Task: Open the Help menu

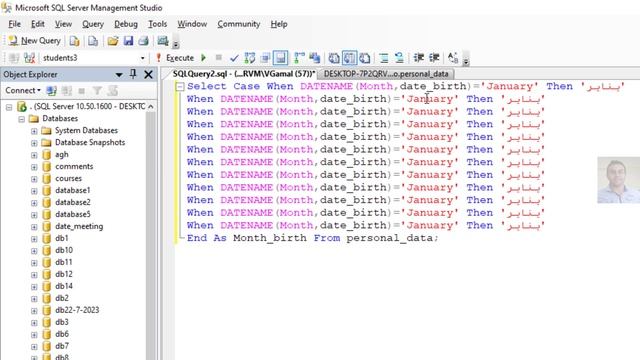Action: point(279,24)
